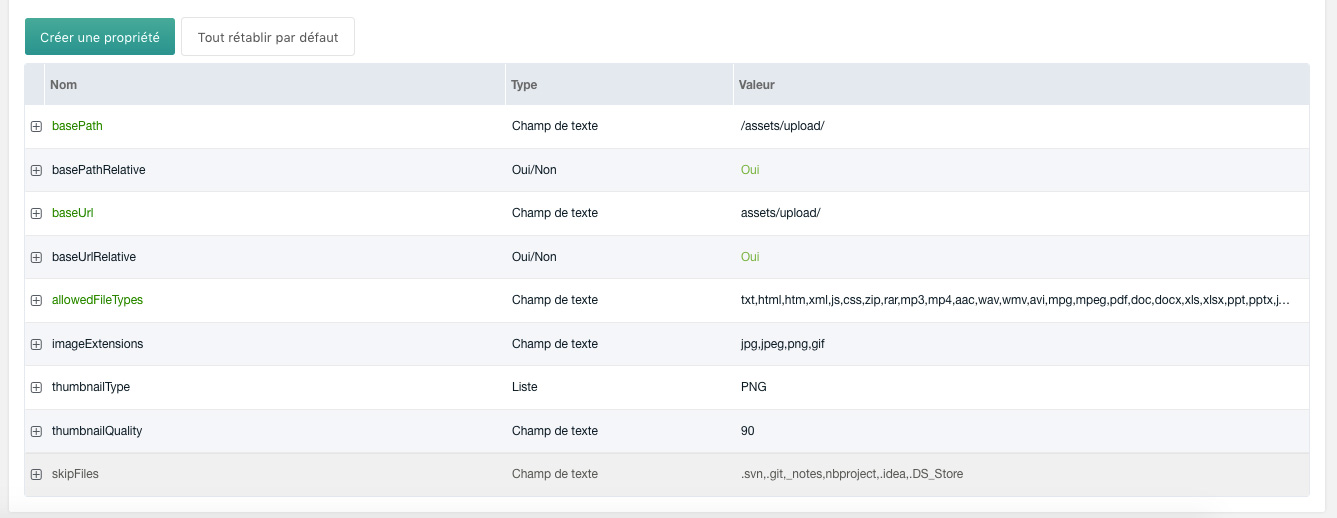Image resolution: width=1337 pixels, height=518 pixels.
Task: Toggle the basePathRelative Oui value
Action: coord(750,170)
